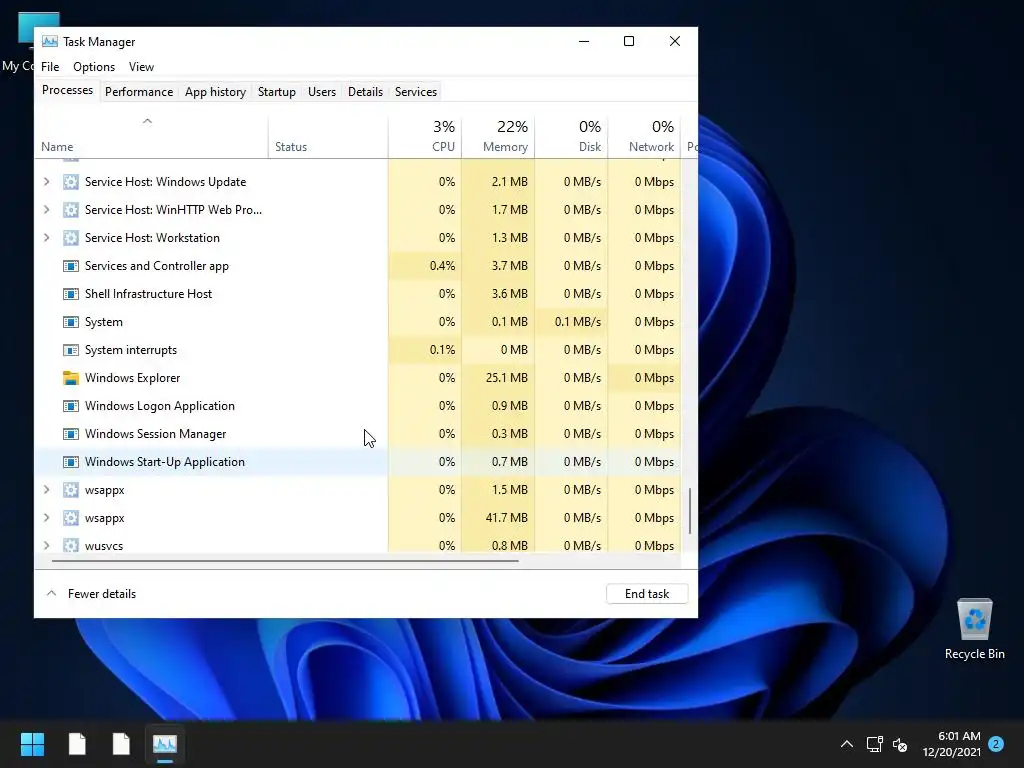The height and width of the screenshot is (768, 1024).
Task: Click the wusvcs gear icon
Action: 71,545
